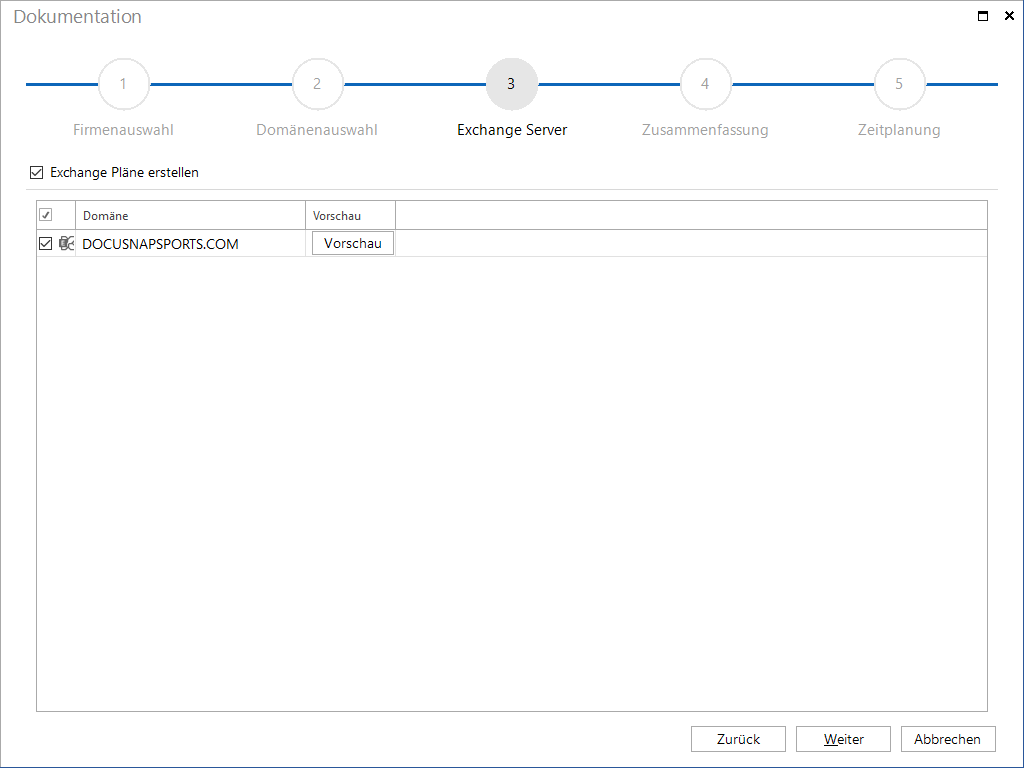Click Weiter to continue
This screenshot has width=1024, height=768.
click(843, 739)
